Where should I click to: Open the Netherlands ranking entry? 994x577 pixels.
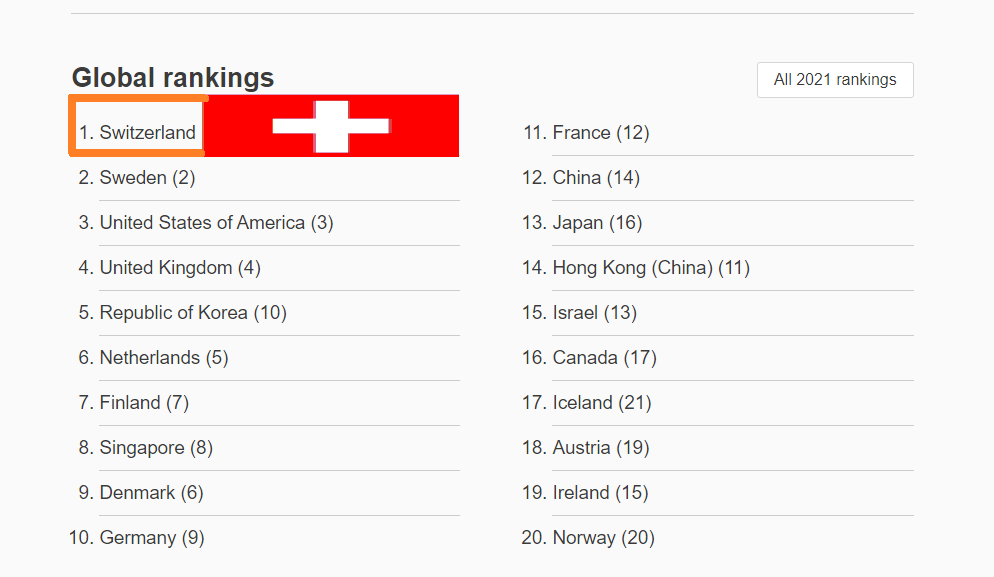[164, 358]
